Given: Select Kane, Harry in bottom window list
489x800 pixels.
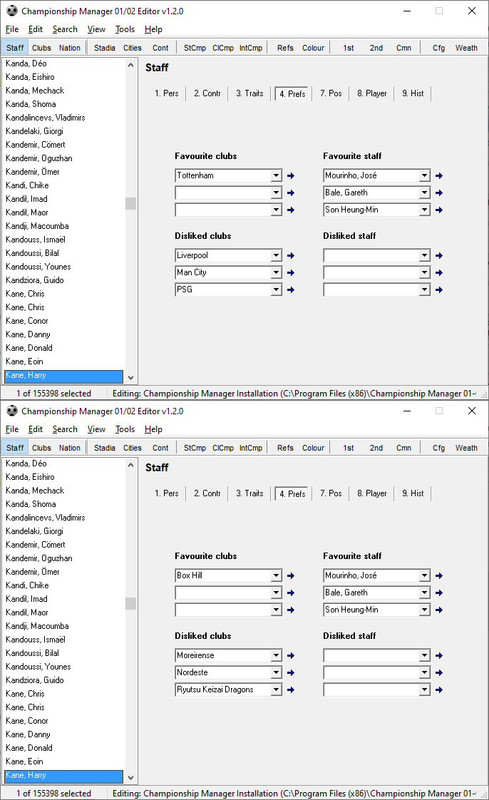Looking at the screenshot, I should (x=63, y=776).
